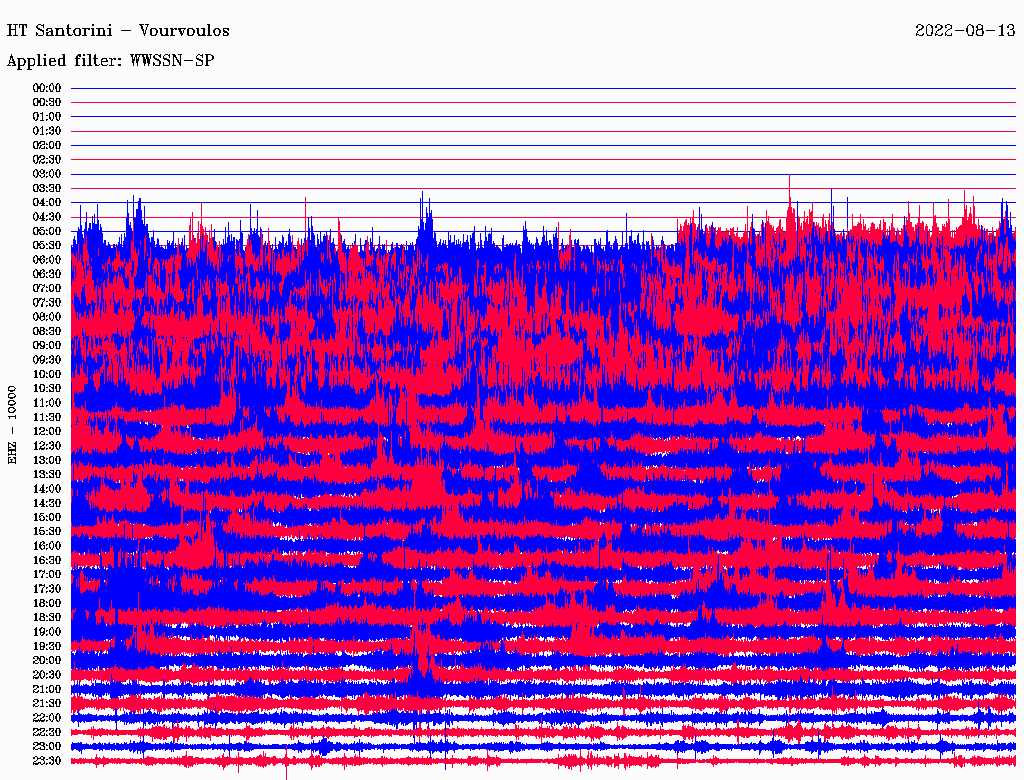The height and width of the screenshot is (780, 1024).
Task: Click the 02:30 time label
Action: click(x=47, y=160)
